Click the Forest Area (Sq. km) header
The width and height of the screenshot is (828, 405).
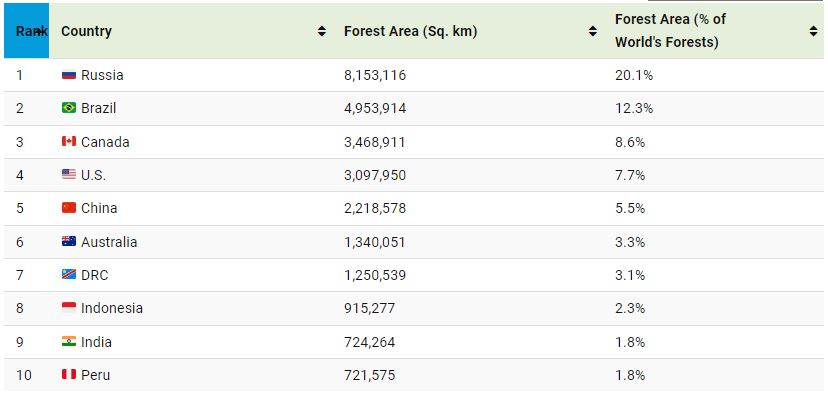(410, 31)
